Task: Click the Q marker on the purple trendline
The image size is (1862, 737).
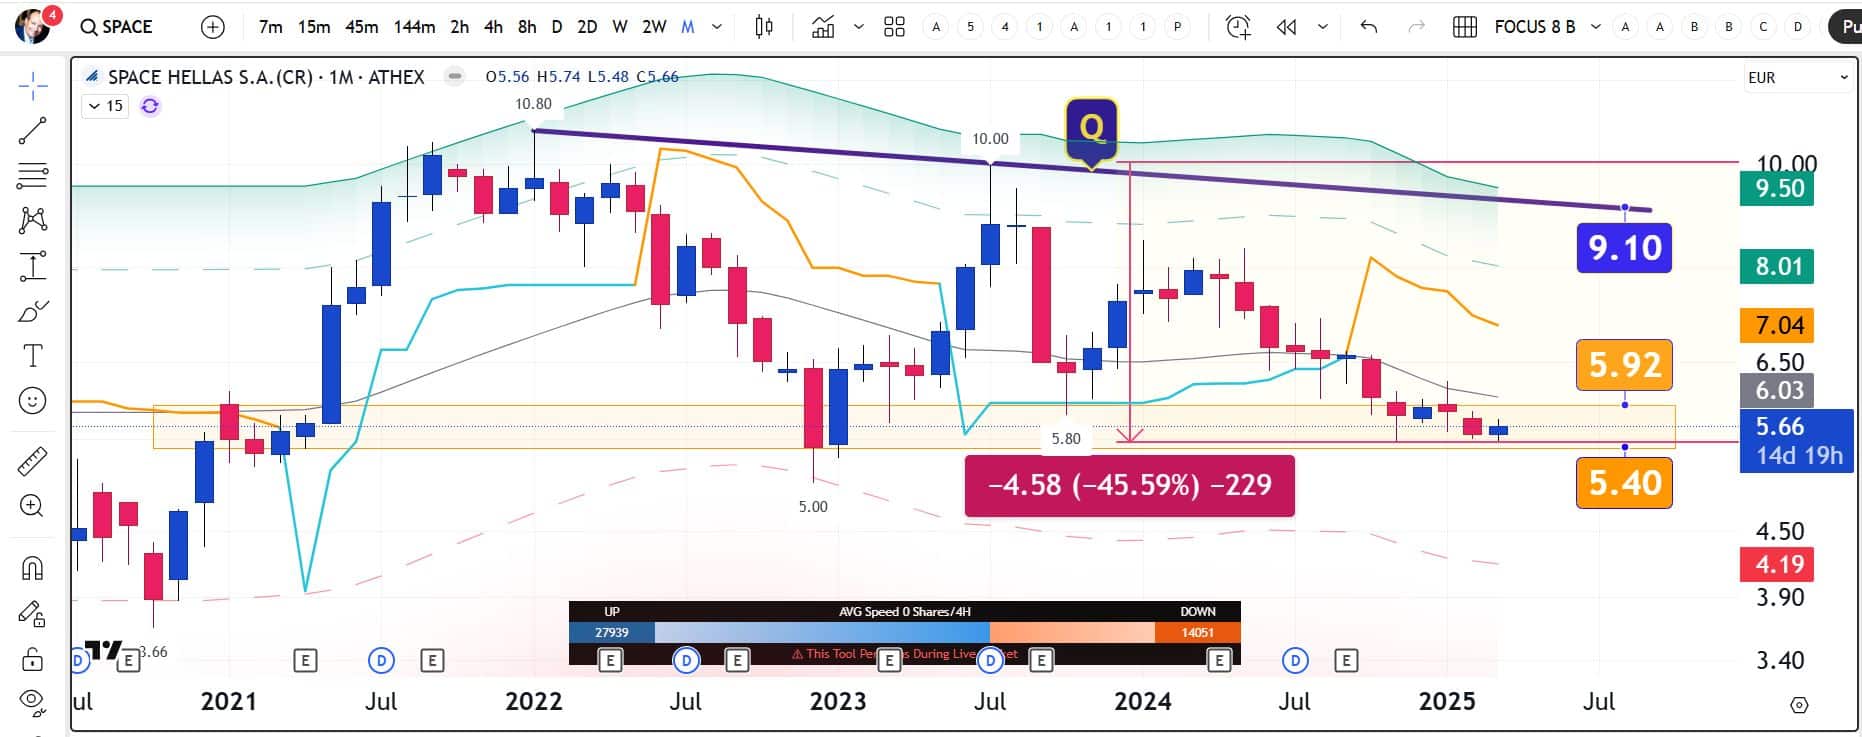Action: click(1091, 130)
